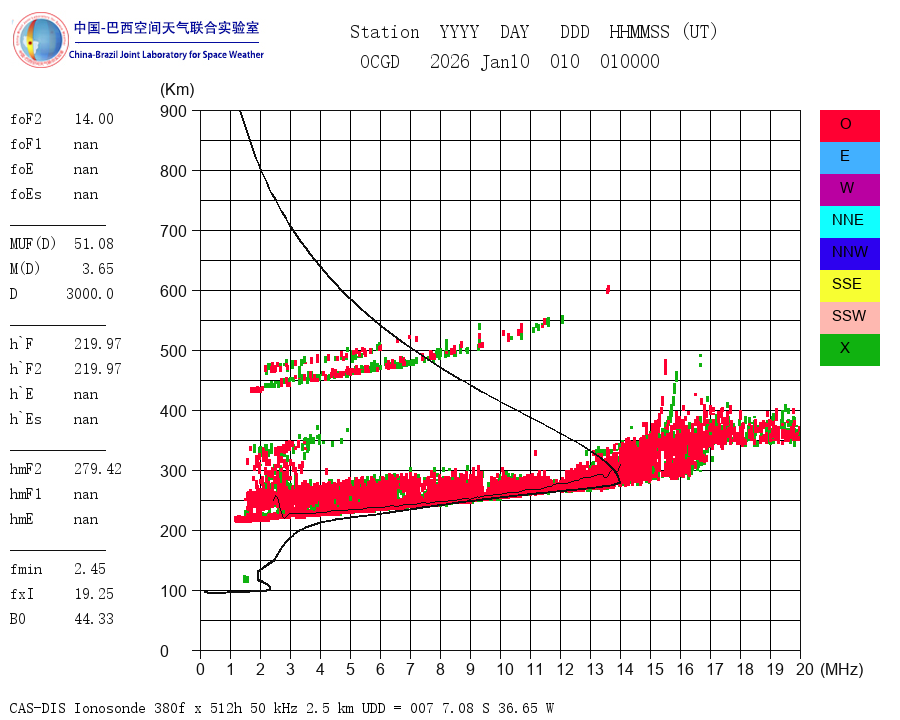This screenshot has height=720, width=900.
Task: Click the h`F2 label
Action: (26, 369)
